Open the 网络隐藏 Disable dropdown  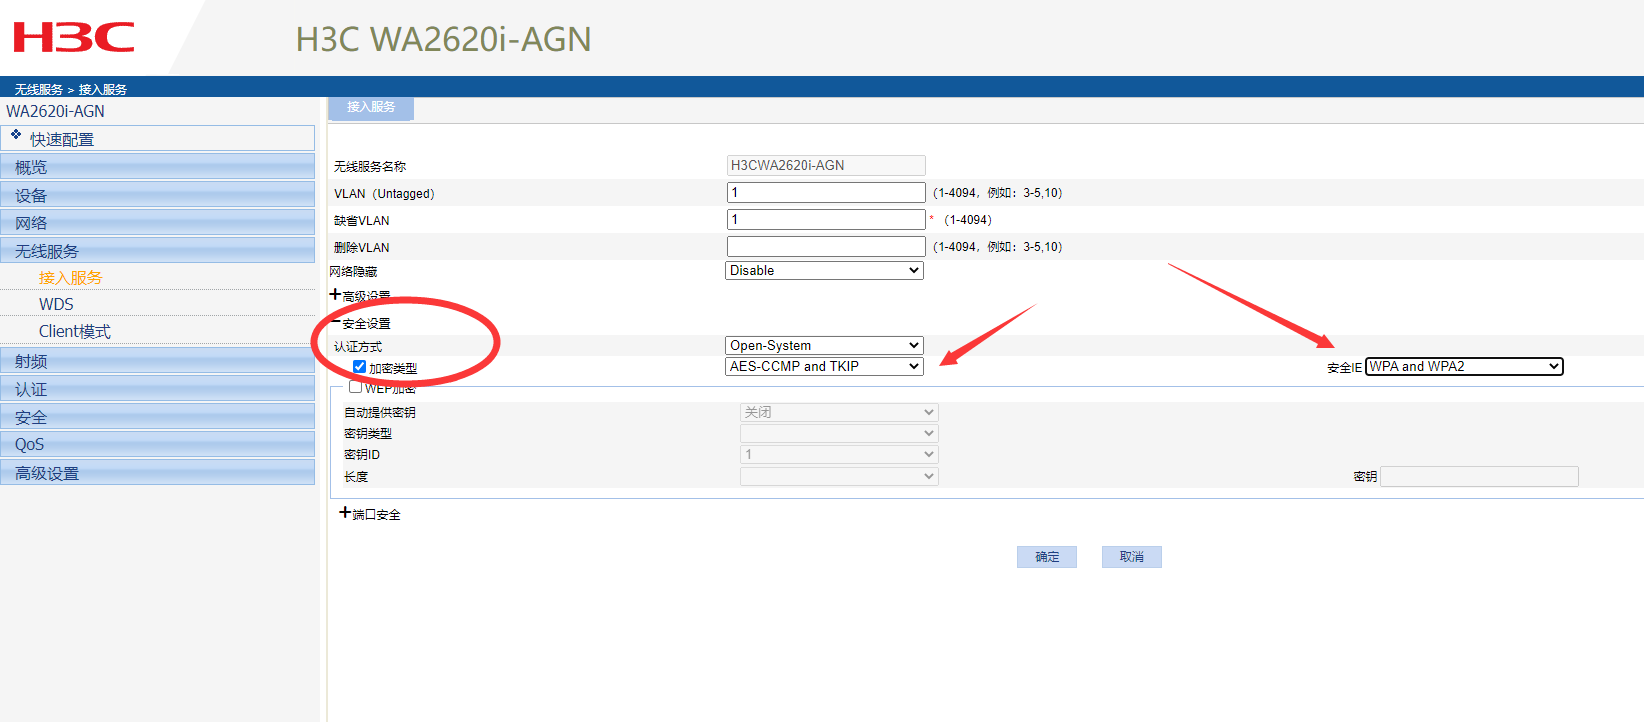point(823,271)
